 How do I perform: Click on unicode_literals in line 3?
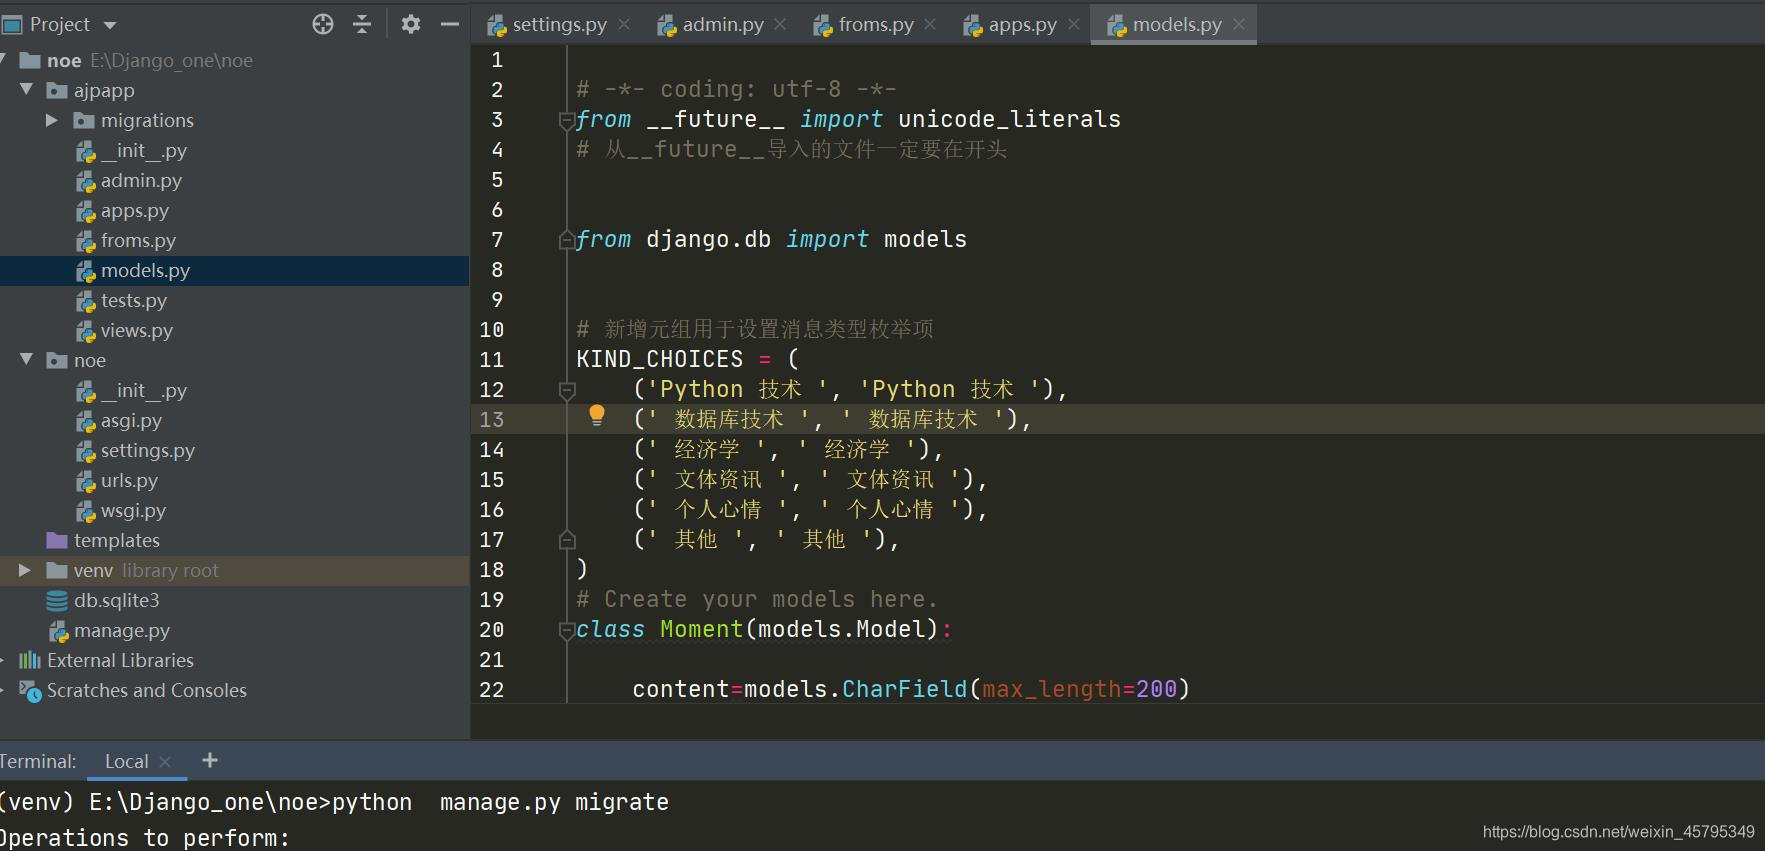click(x=1009, y=119)
